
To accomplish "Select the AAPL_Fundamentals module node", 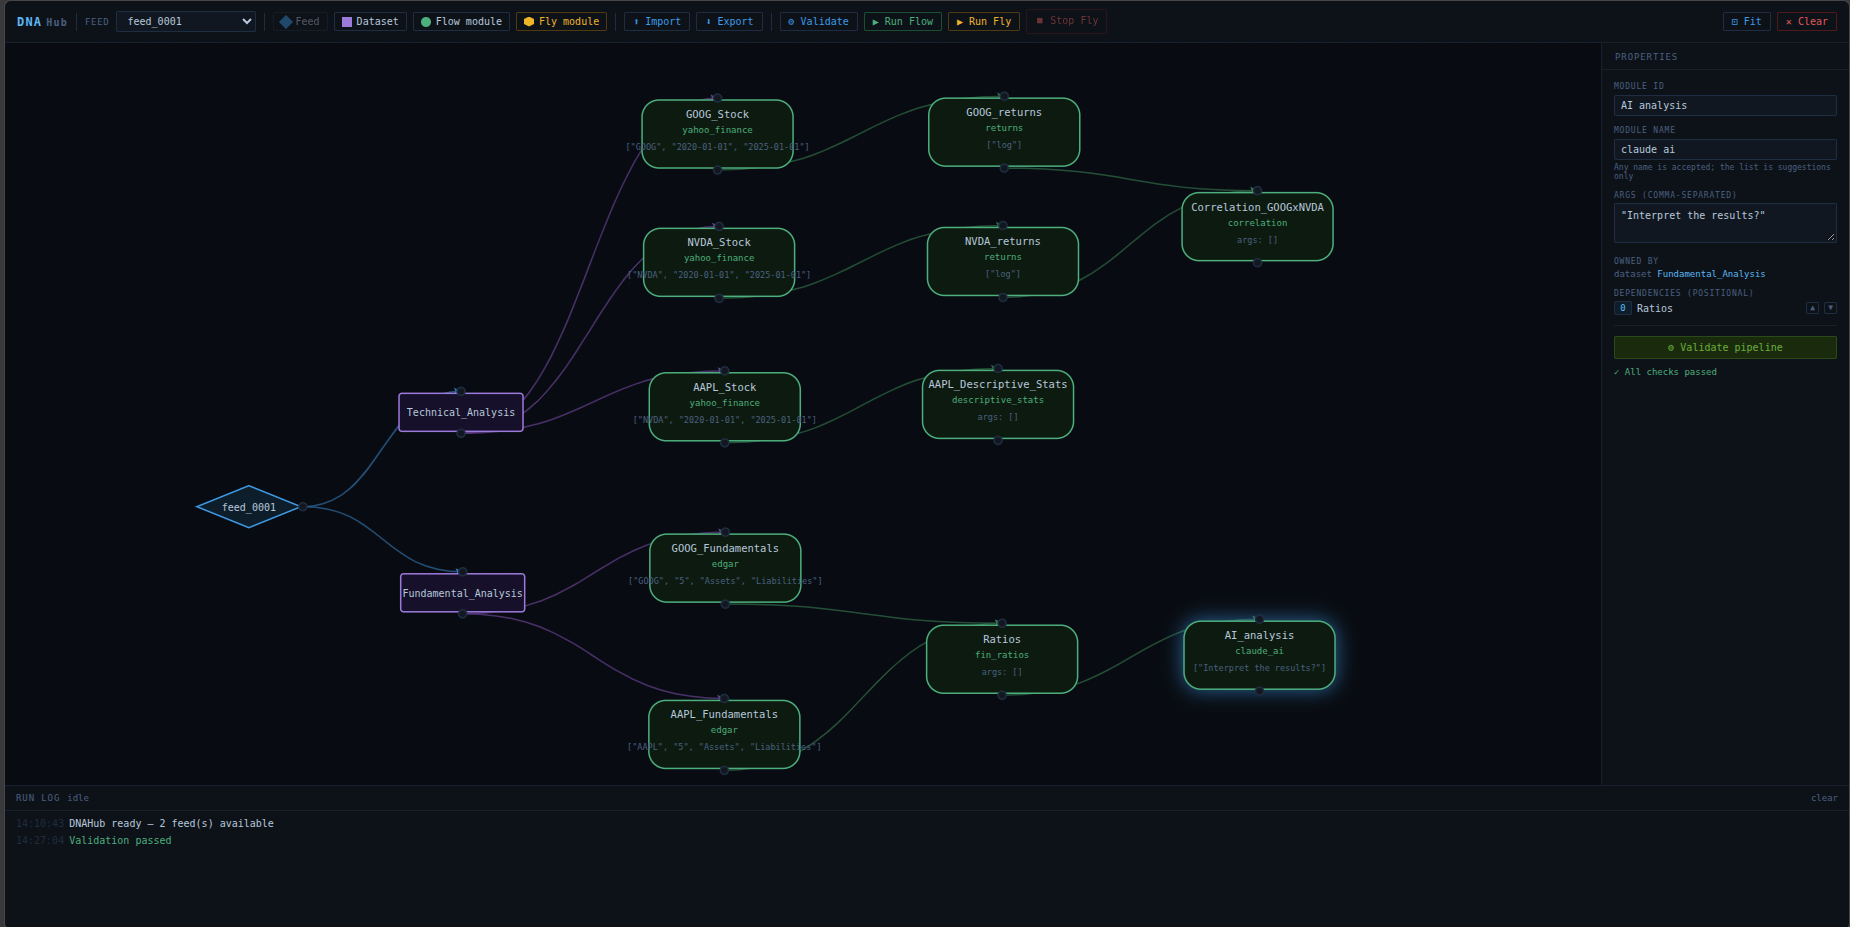I will pos(724,734).
